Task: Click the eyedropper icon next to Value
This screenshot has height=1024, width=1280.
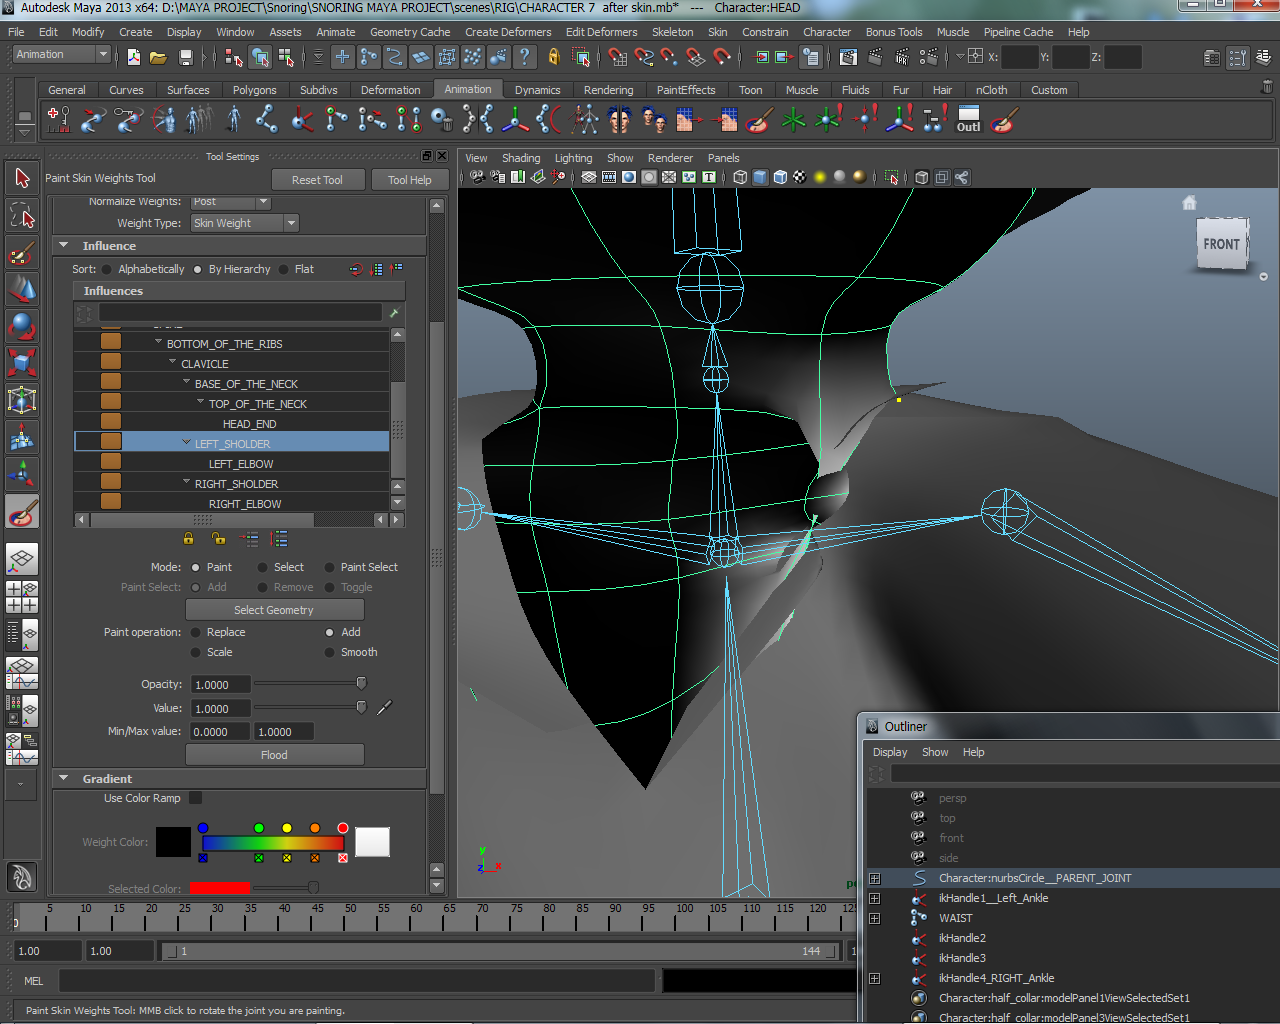Action: coord(384,708)
